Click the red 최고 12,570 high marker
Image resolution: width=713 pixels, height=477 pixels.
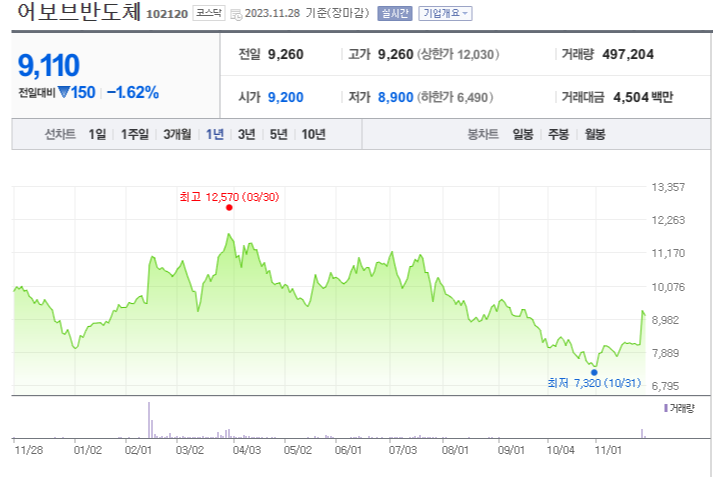click(229, 207)
